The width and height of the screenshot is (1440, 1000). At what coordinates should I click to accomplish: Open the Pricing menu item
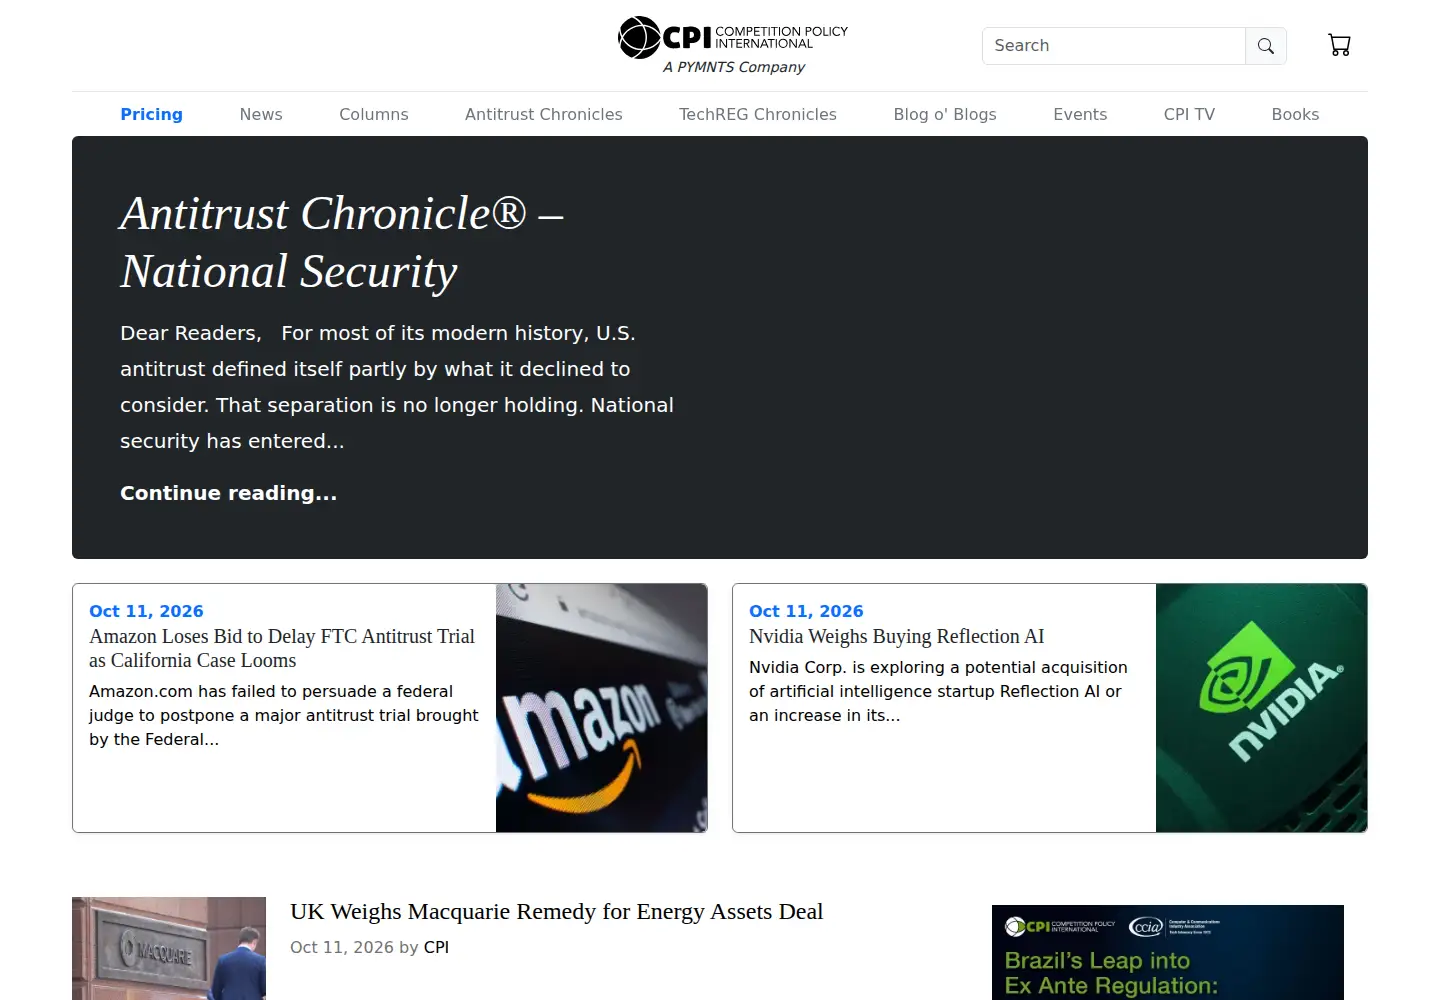pos(152,114)
